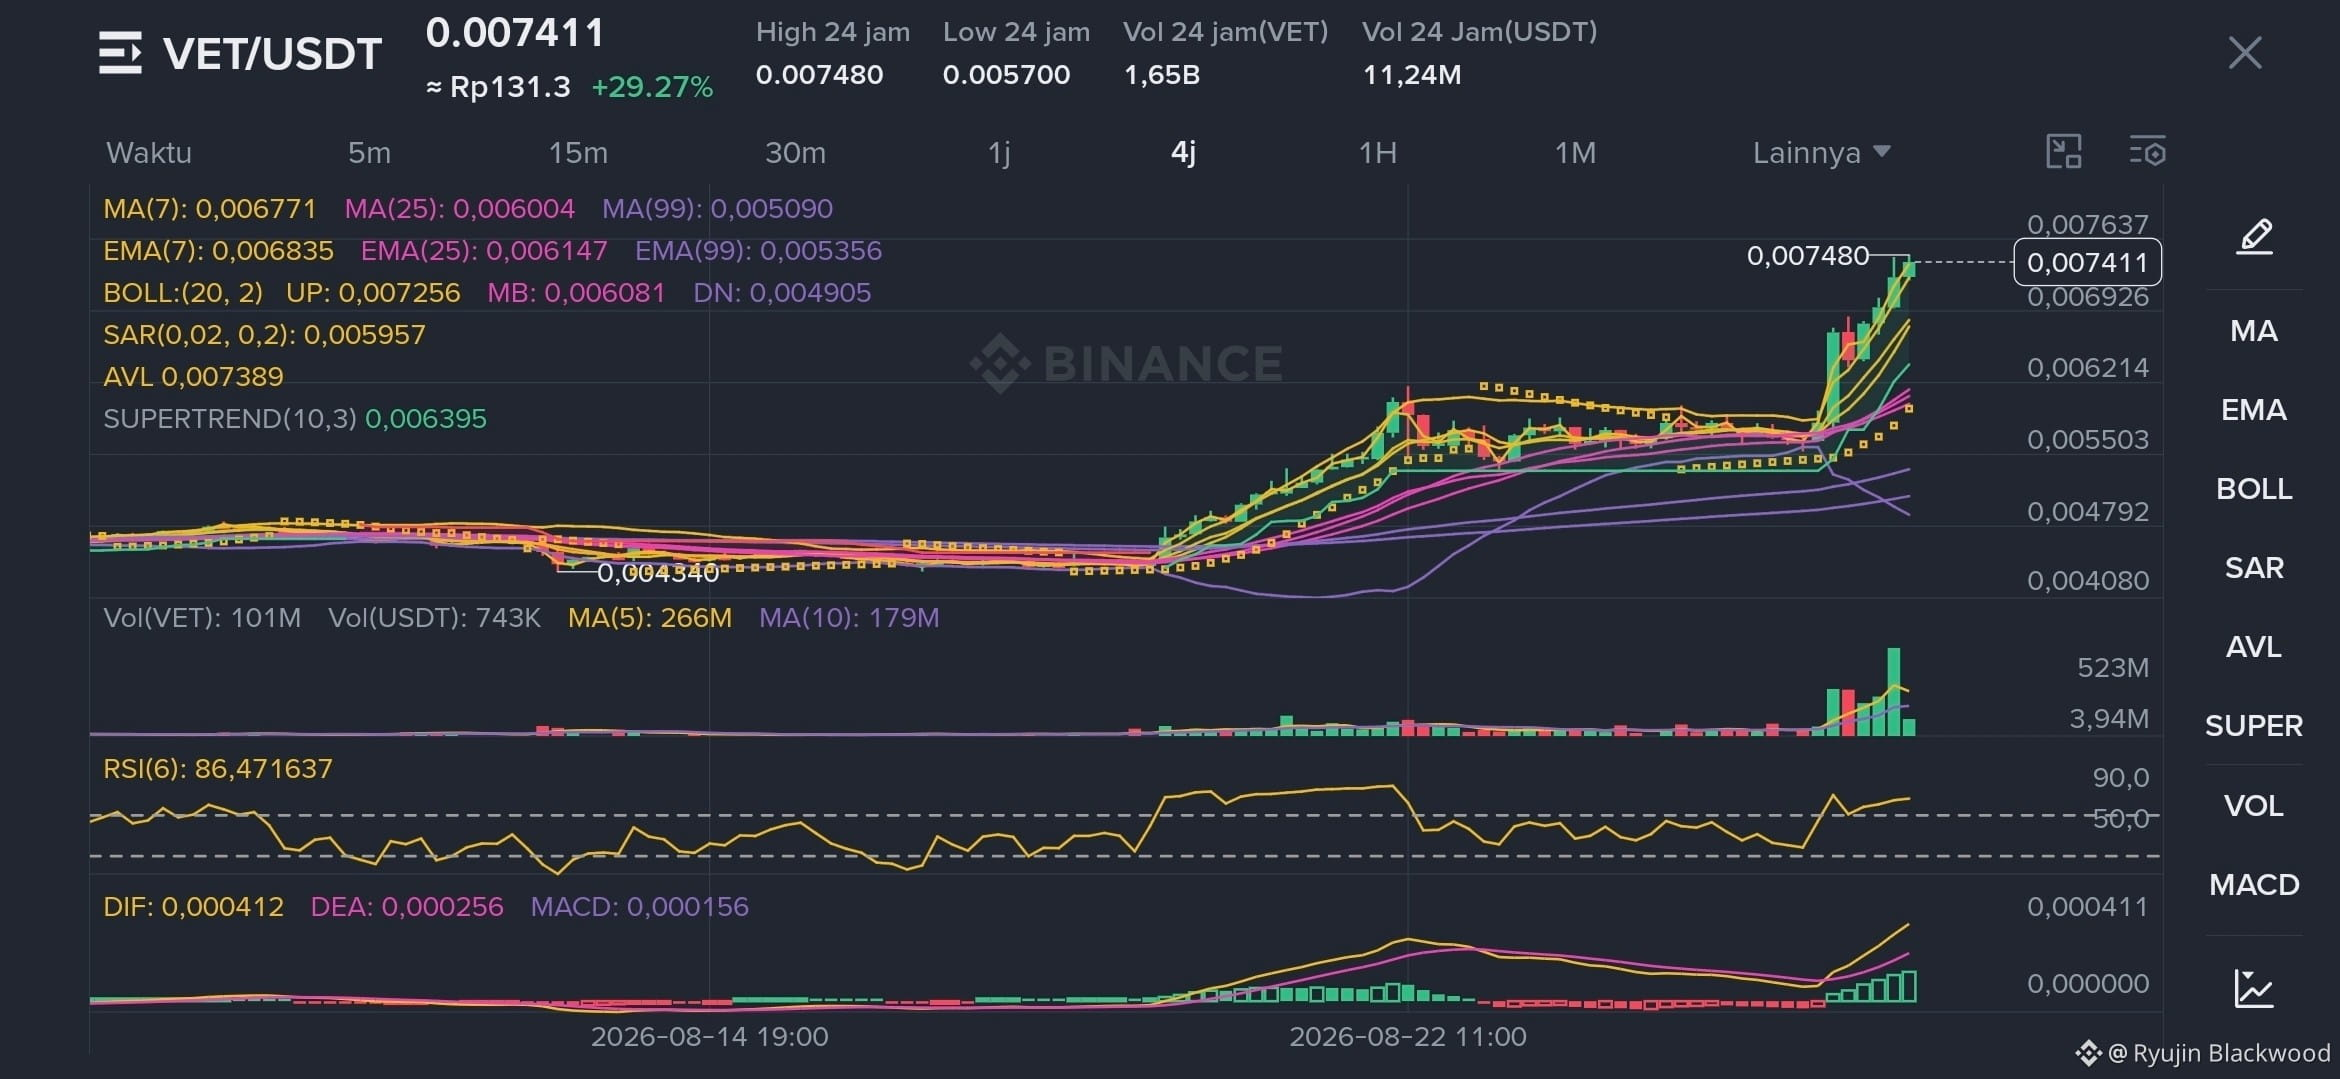
Task: Click the DIF: 0,000412 label
Action: click(x=194, y=907)
